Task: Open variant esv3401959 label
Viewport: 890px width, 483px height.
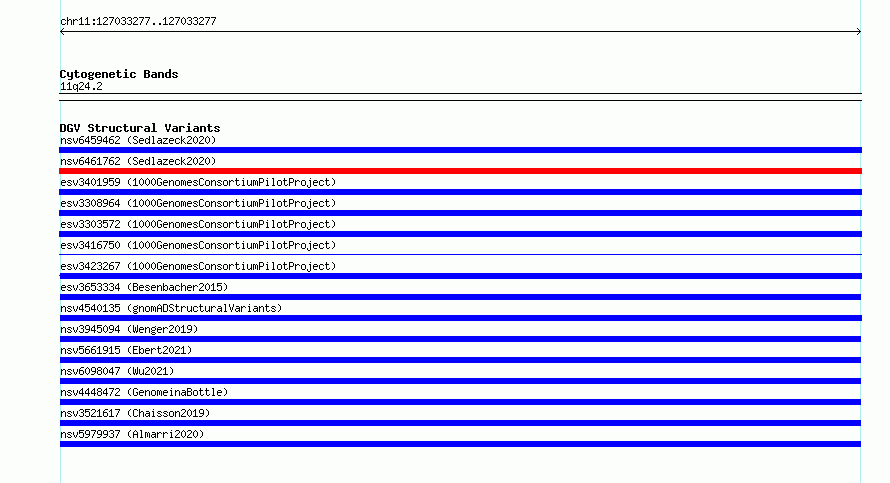Action: coord(198,182)
